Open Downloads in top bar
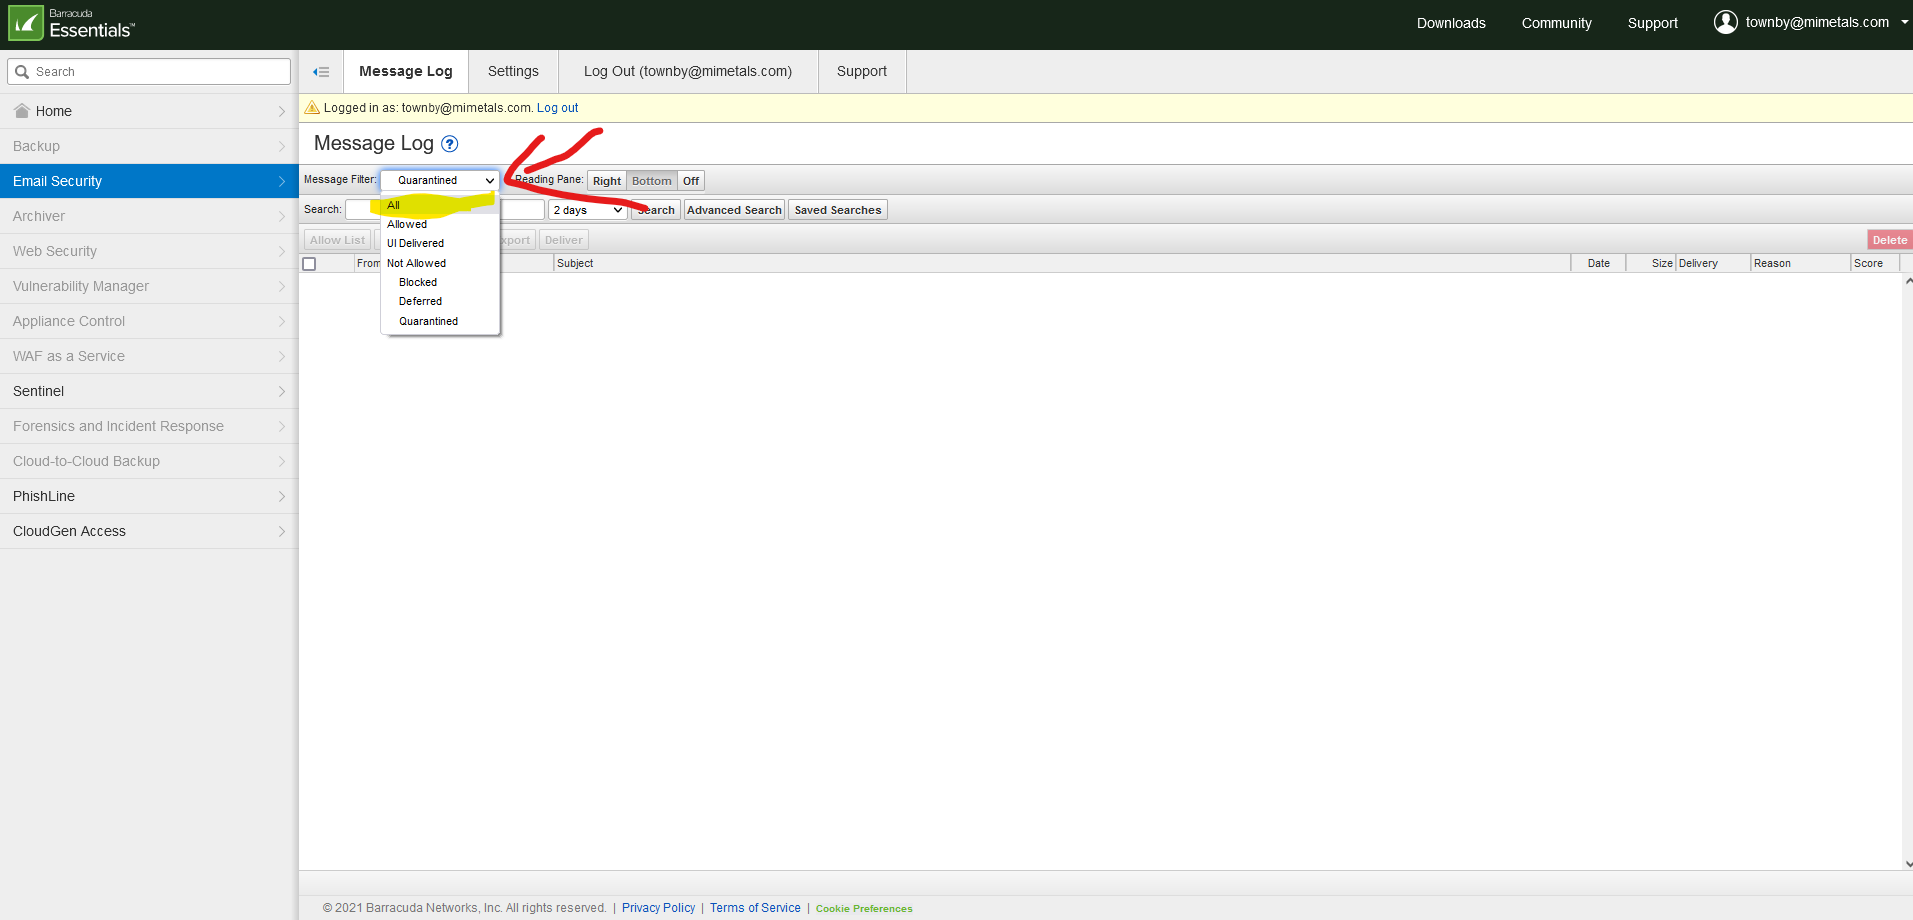This screenshot has height=920, width=1913. click(x=1451, y=23)
